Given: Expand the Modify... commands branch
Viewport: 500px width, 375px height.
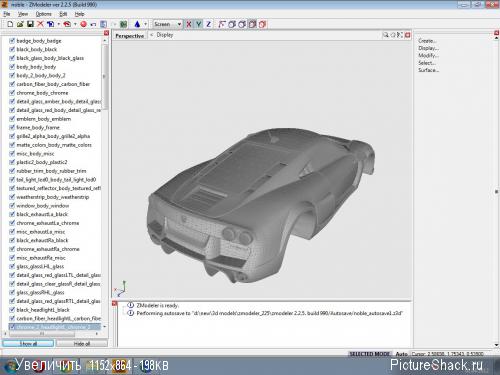Looking at the screenshot, I should point(428,55).
